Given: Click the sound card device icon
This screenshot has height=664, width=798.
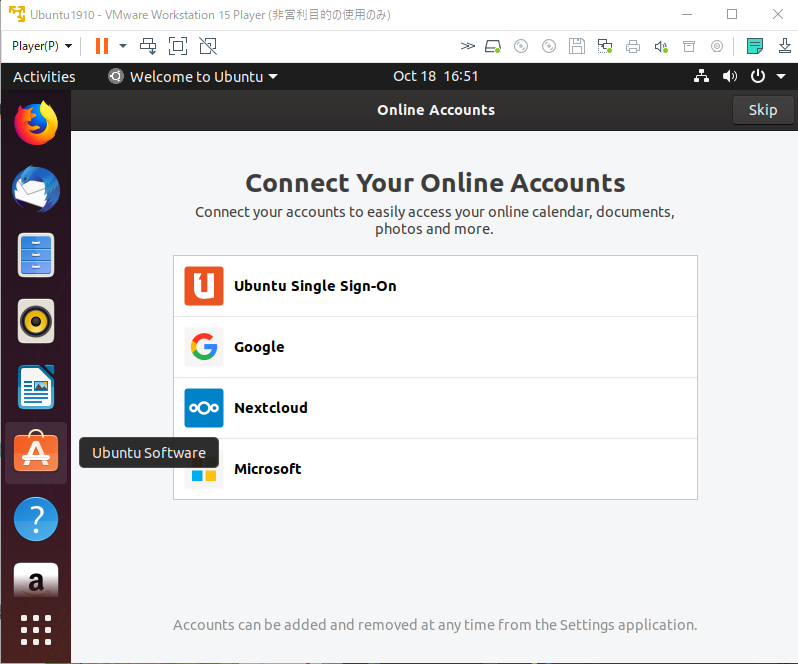Looking at the screenshot, I should pos(661,47).
